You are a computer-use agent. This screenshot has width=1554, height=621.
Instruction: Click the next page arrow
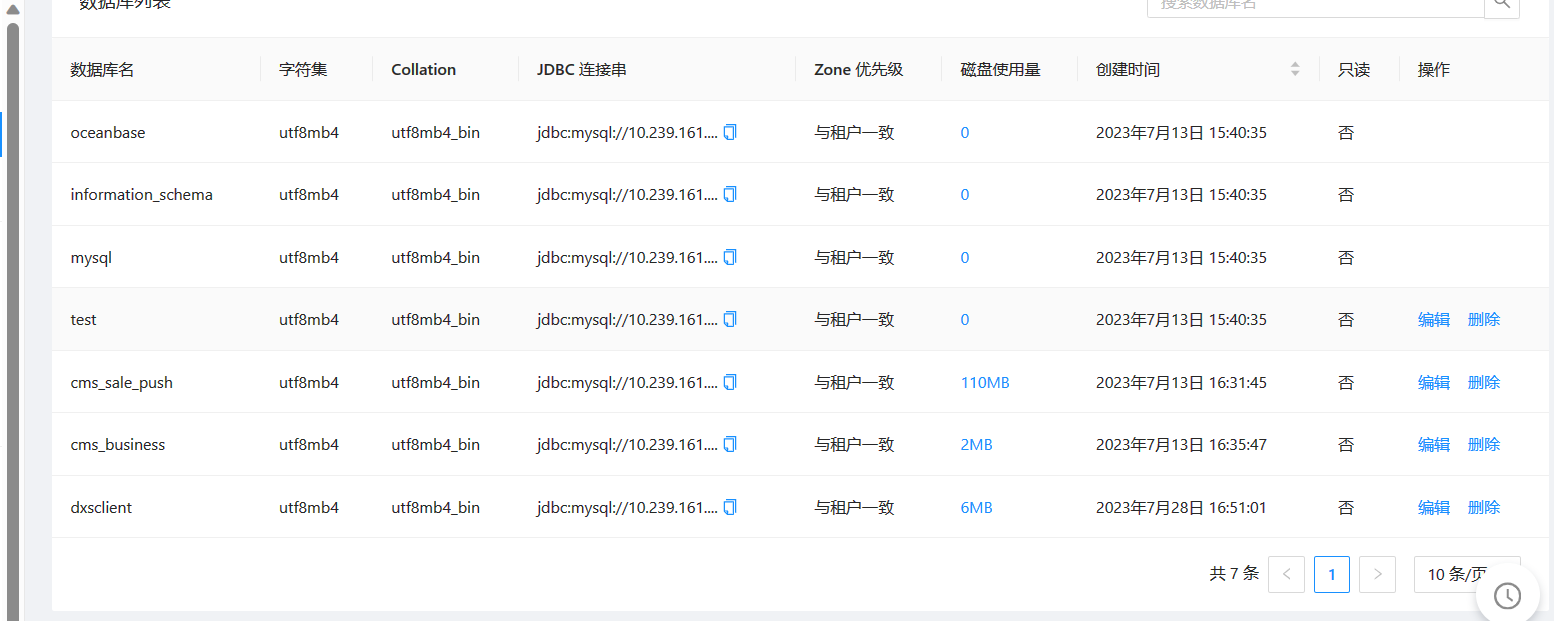pos(1377,574)
